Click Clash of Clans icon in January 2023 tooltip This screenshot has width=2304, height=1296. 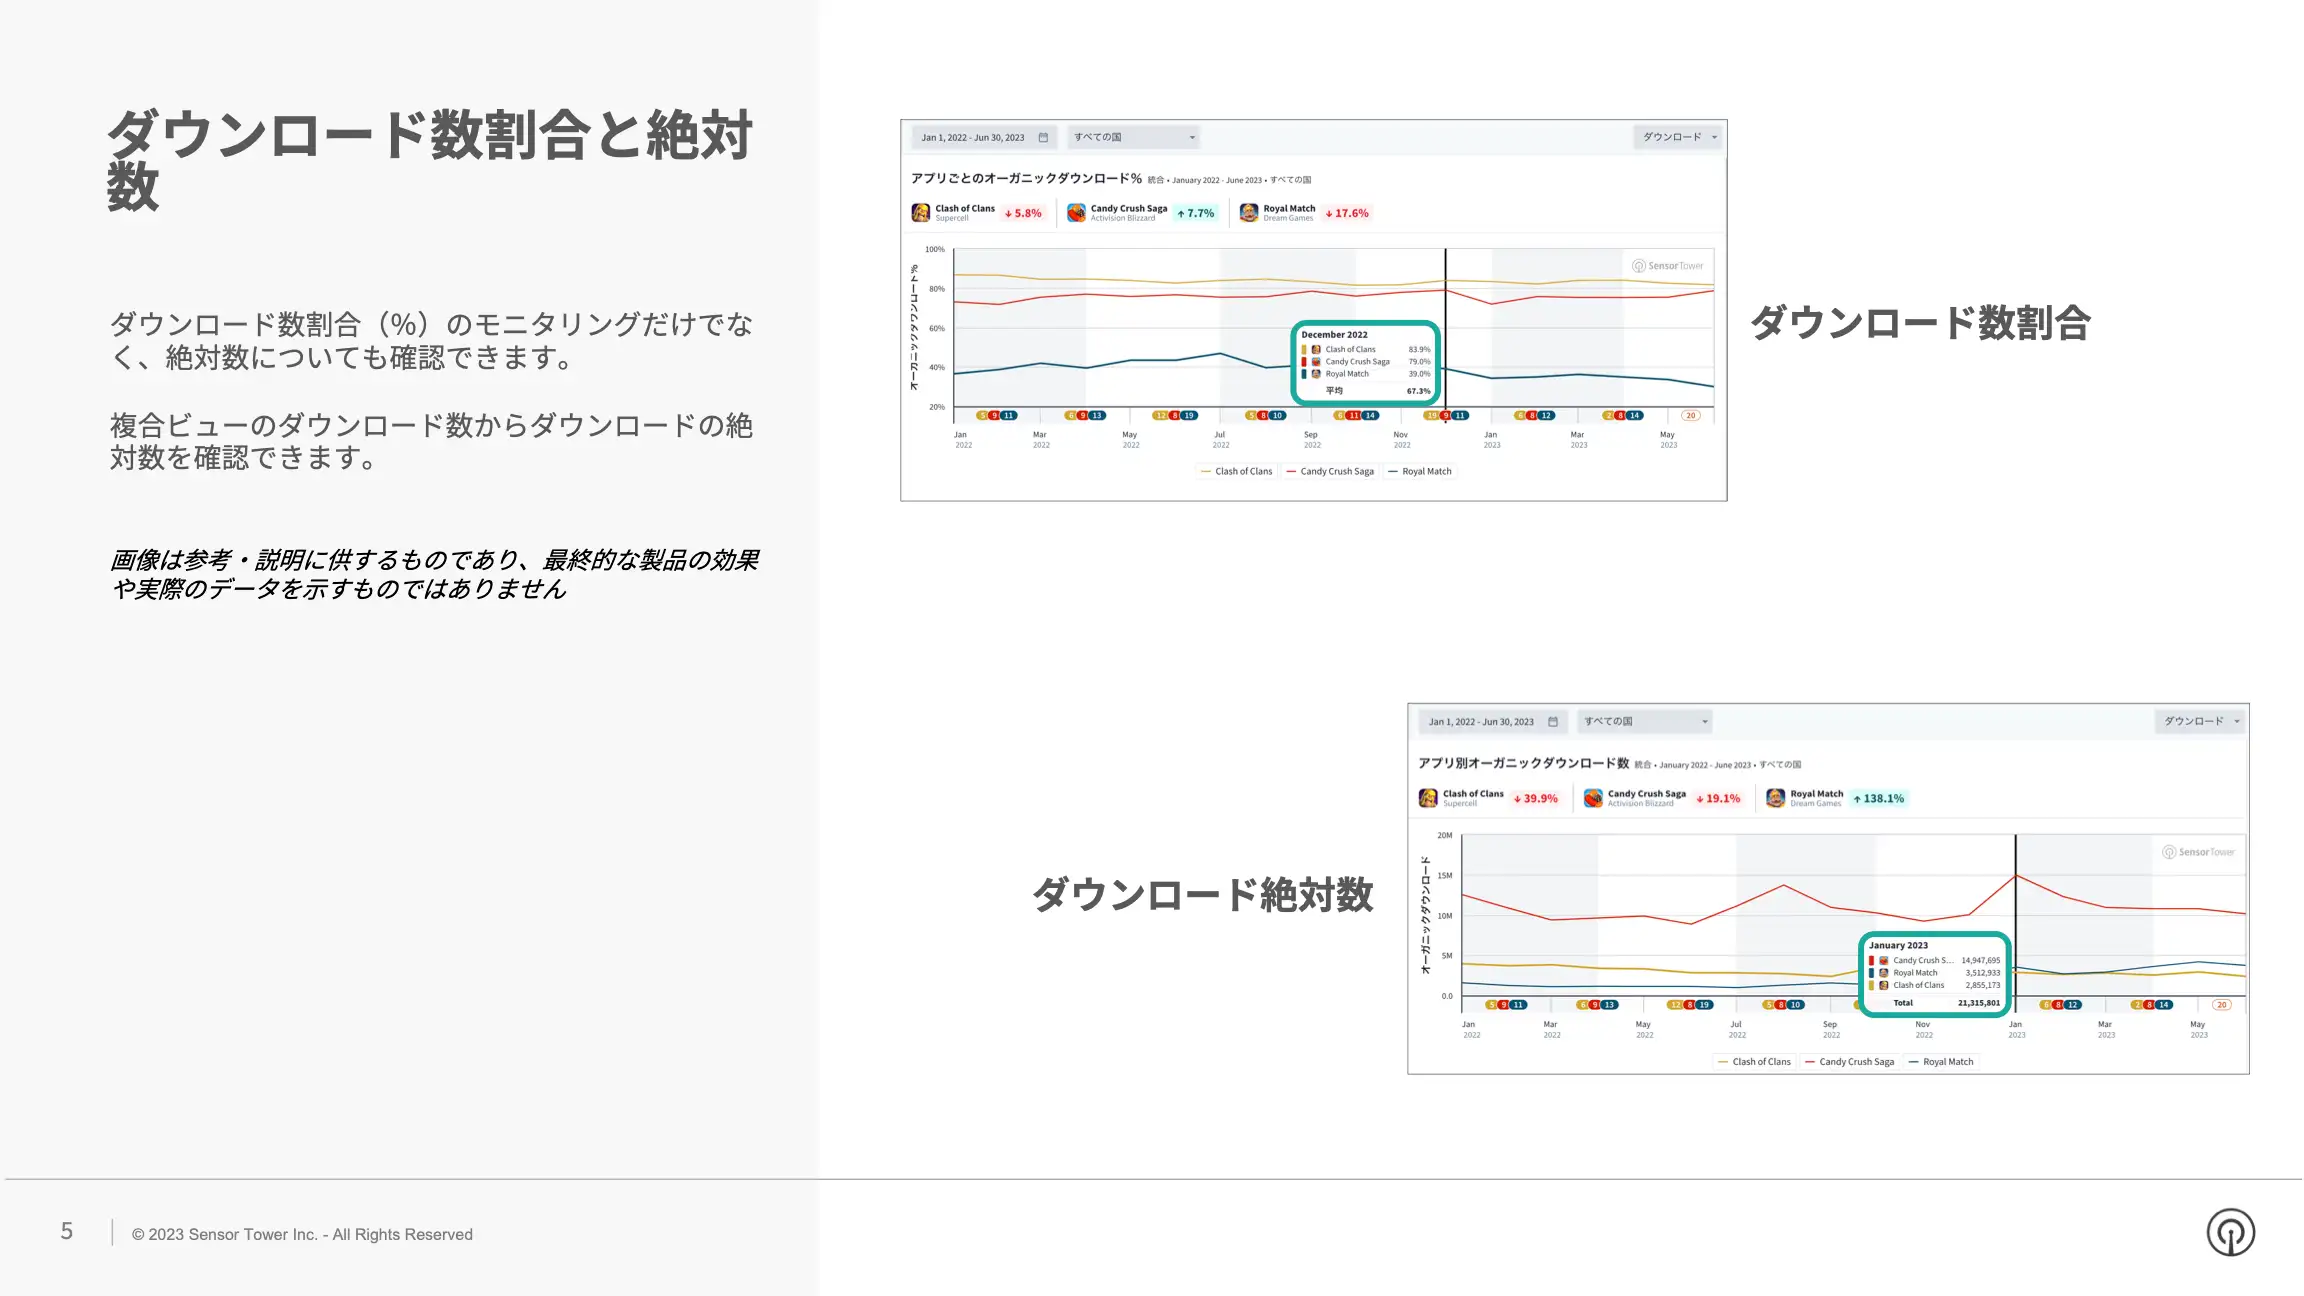[1884, 985]
